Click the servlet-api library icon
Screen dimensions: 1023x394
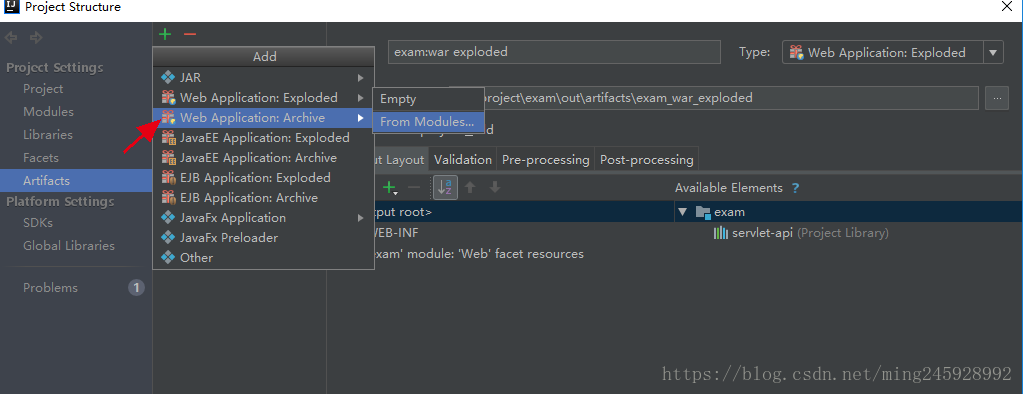pos(720,233)
